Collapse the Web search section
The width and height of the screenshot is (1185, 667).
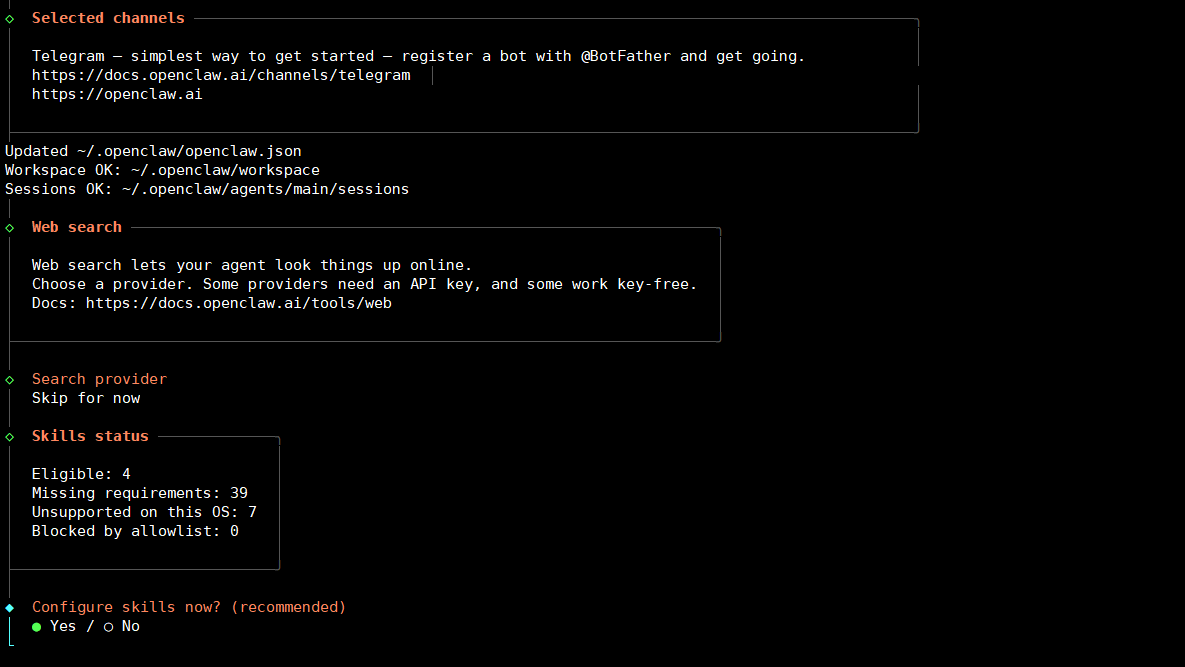(76, 227)
